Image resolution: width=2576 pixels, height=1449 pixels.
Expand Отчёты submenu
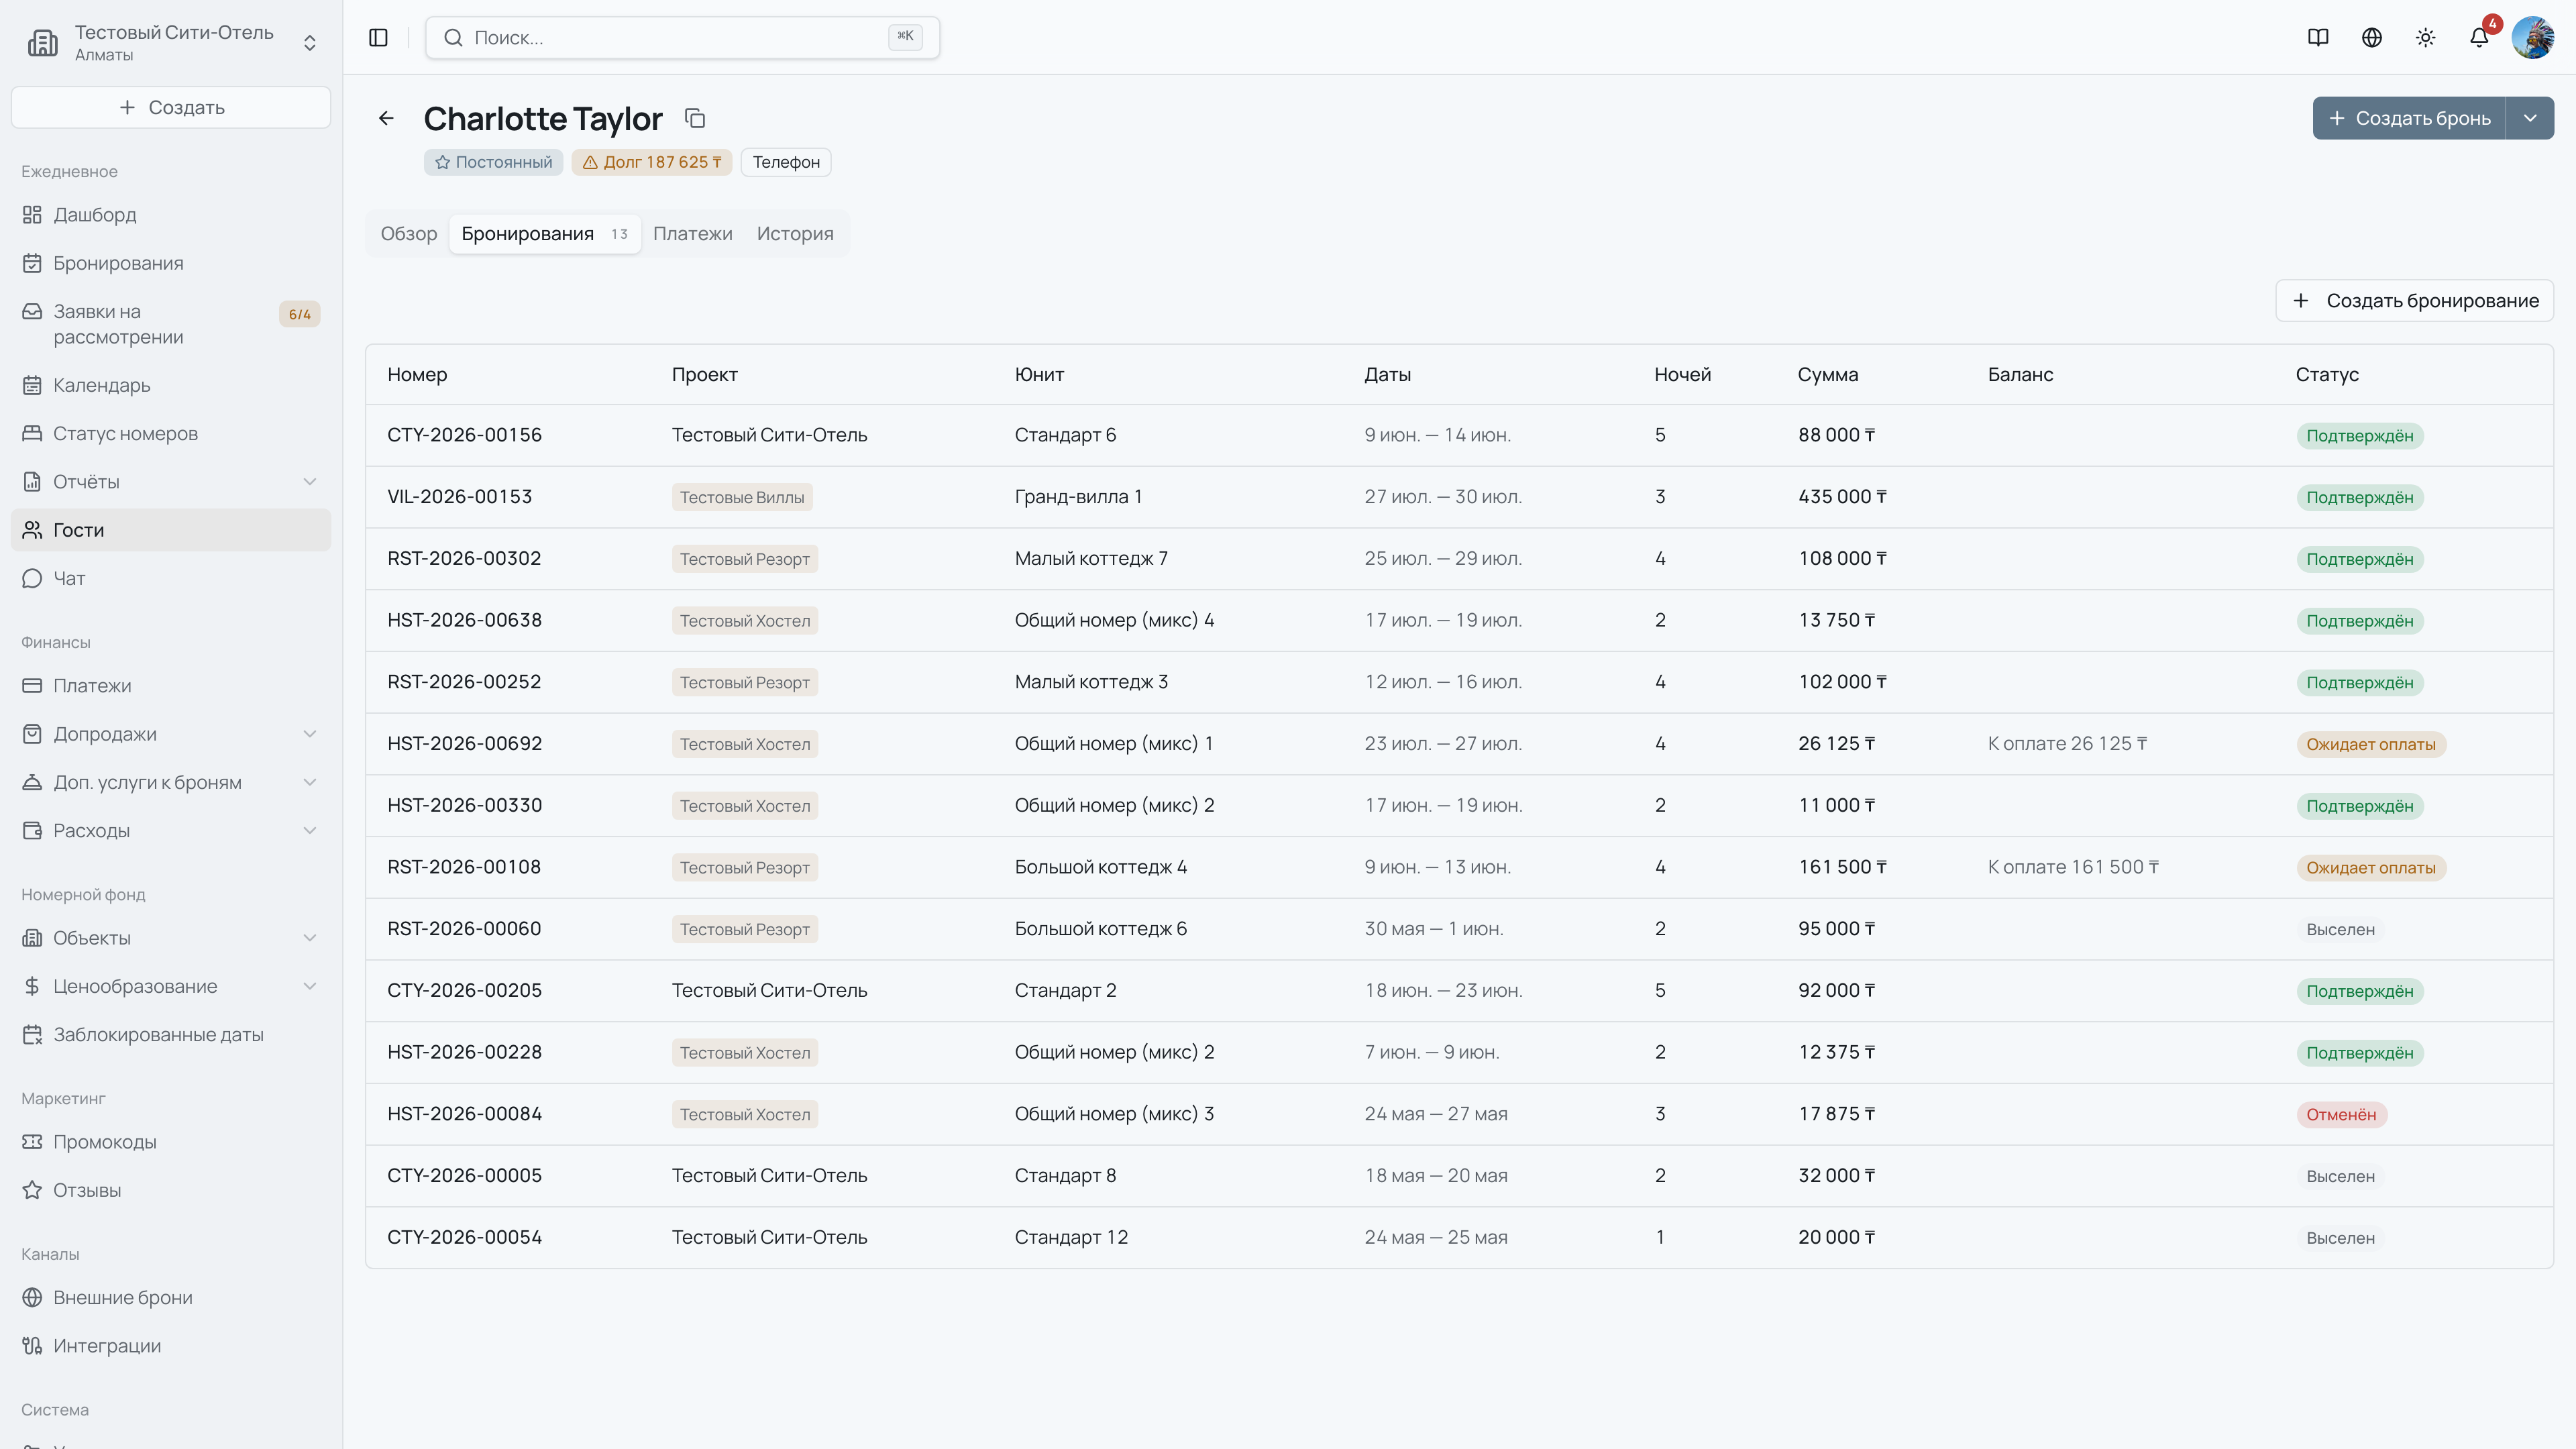(x=310, y=482)
